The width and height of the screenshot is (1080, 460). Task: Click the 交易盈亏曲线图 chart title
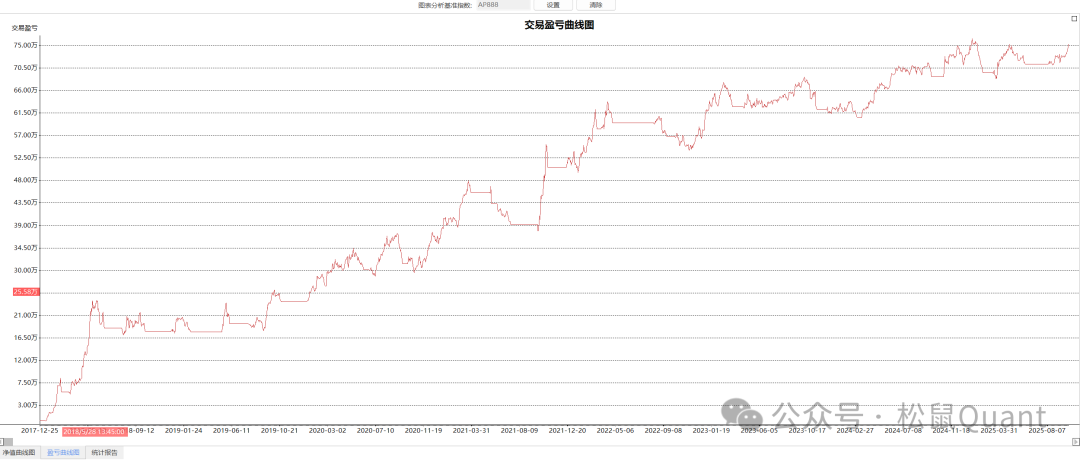559,25
